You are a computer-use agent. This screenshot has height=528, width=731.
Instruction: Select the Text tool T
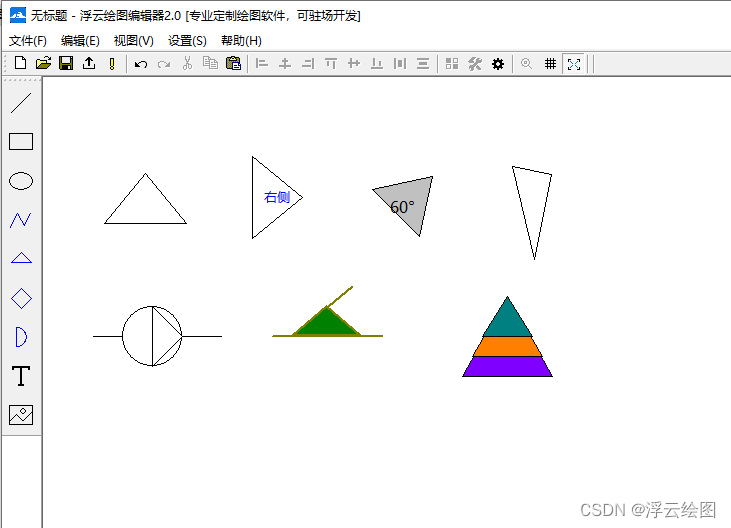(x=21, y=376)
